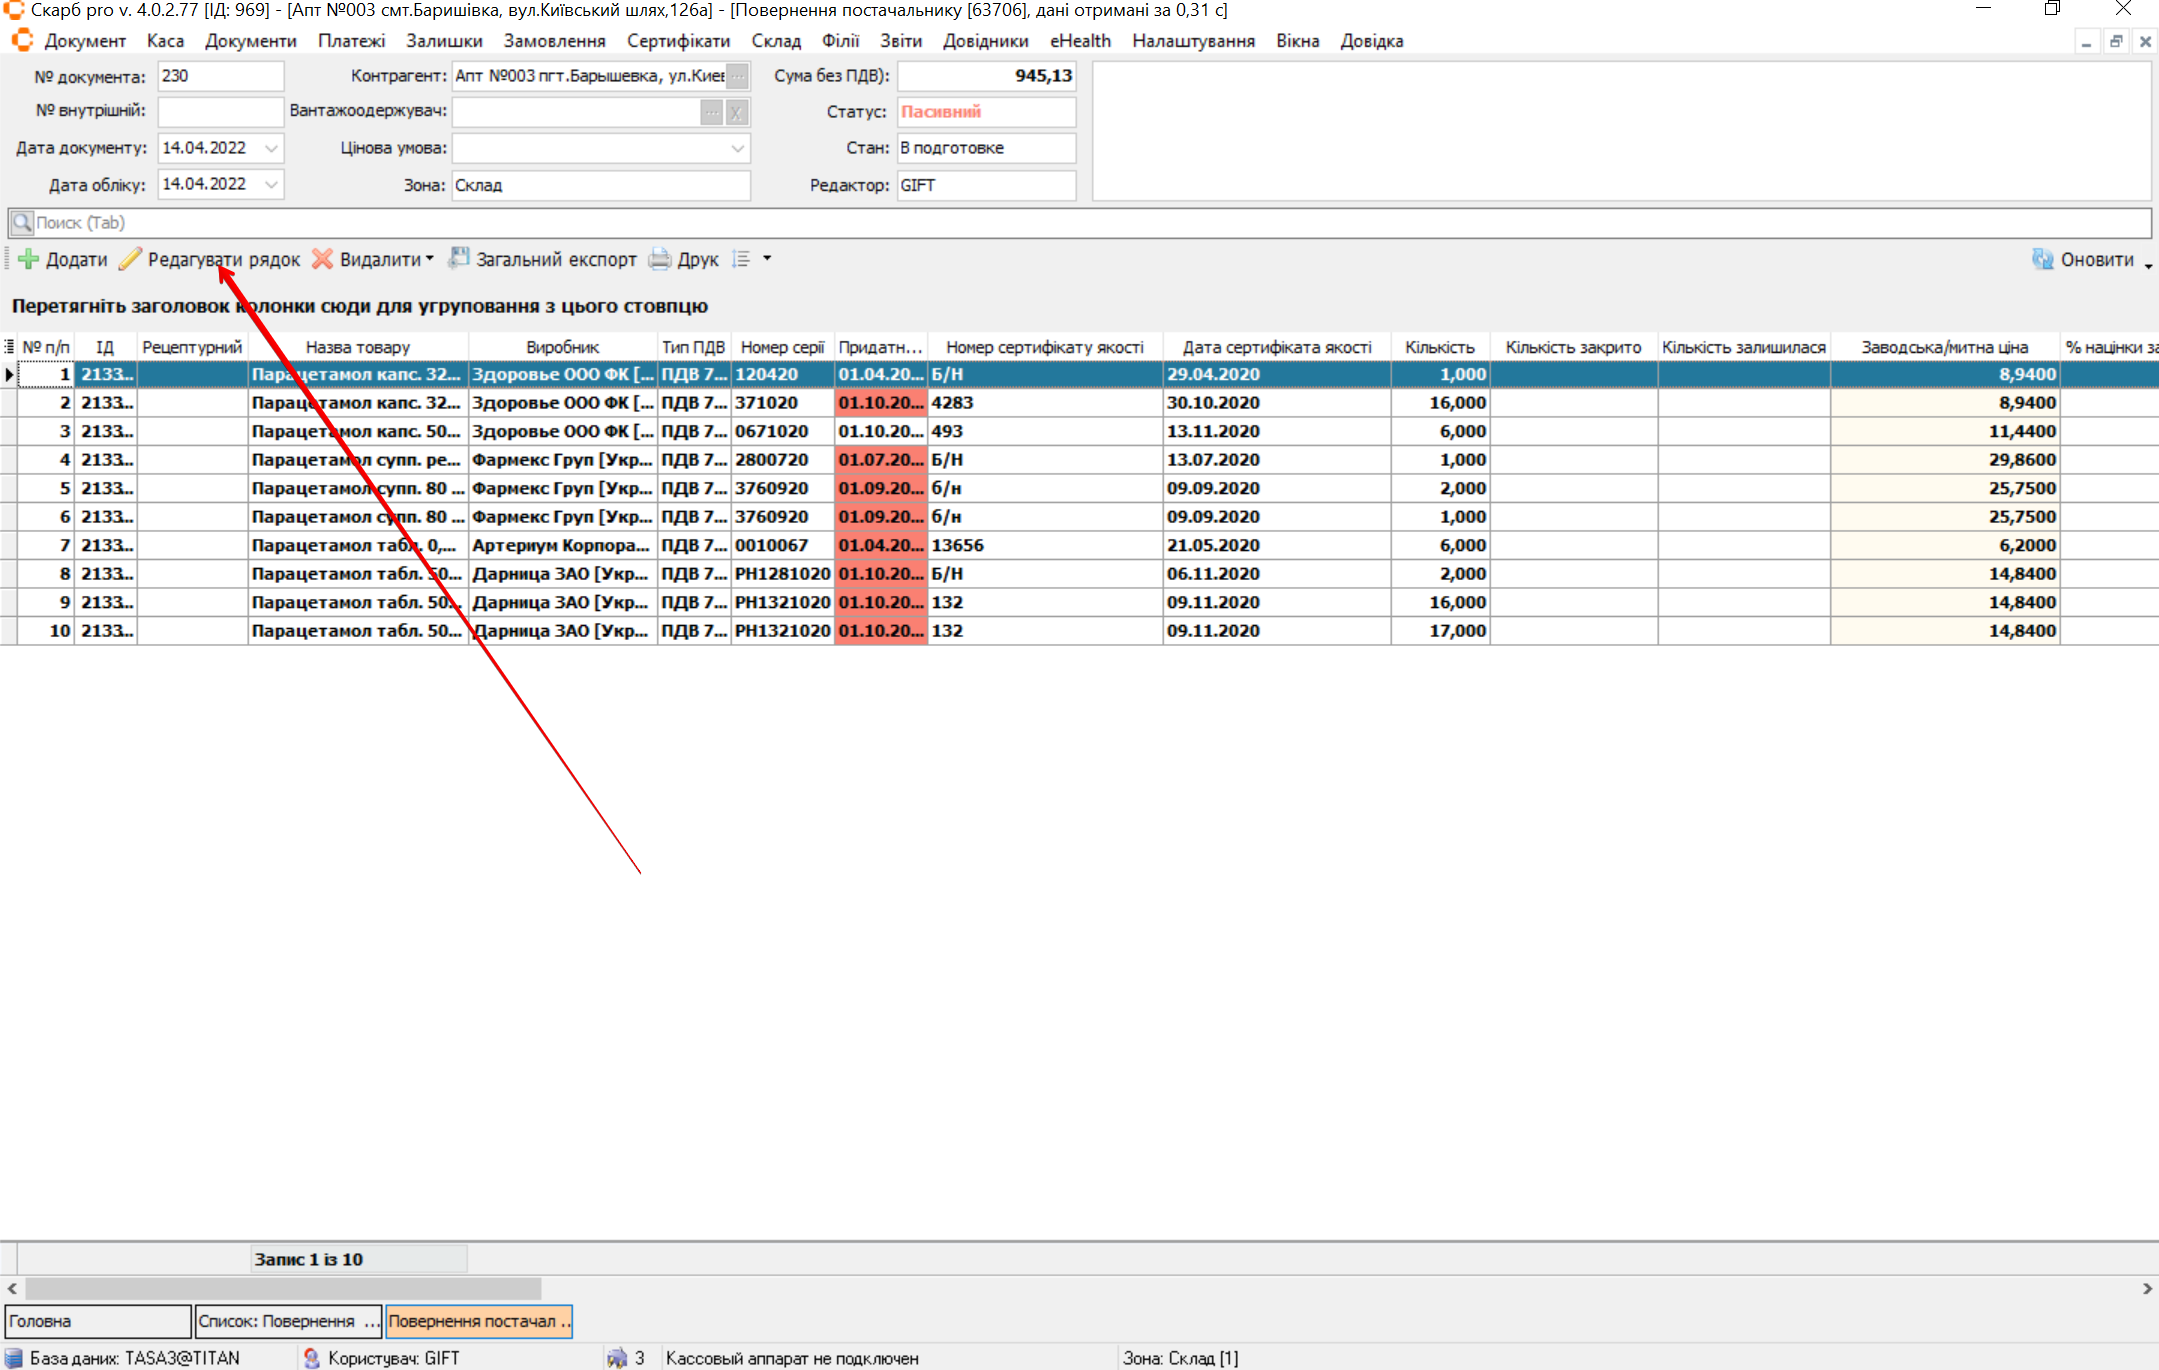The image size is (2159, 1370).
Task: Switch to the Головна tab
Action: pos(97,1321)
